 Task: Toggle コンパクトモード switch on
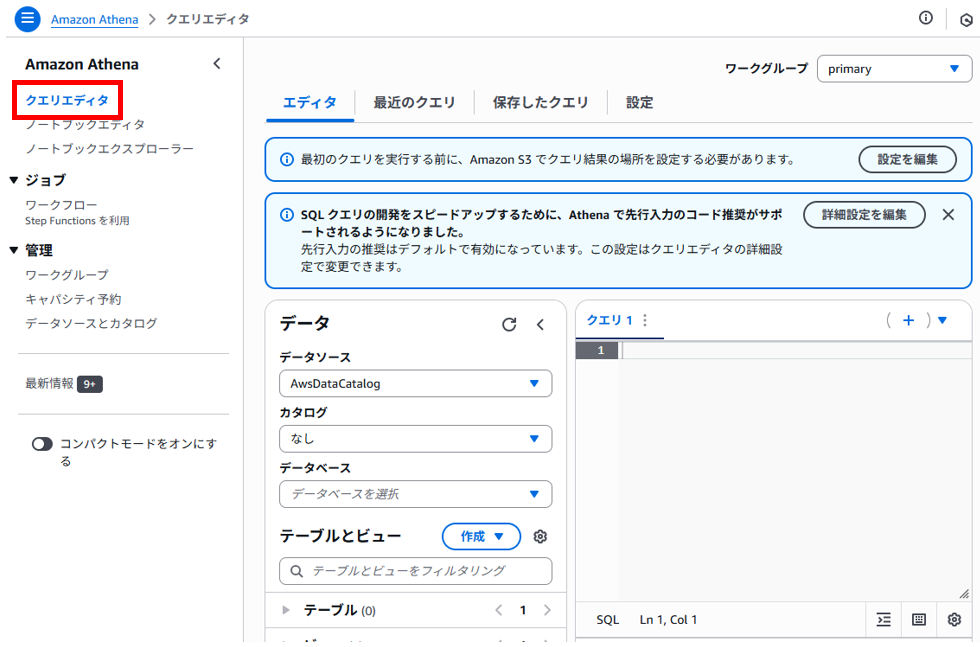click(x=42, y=444)
